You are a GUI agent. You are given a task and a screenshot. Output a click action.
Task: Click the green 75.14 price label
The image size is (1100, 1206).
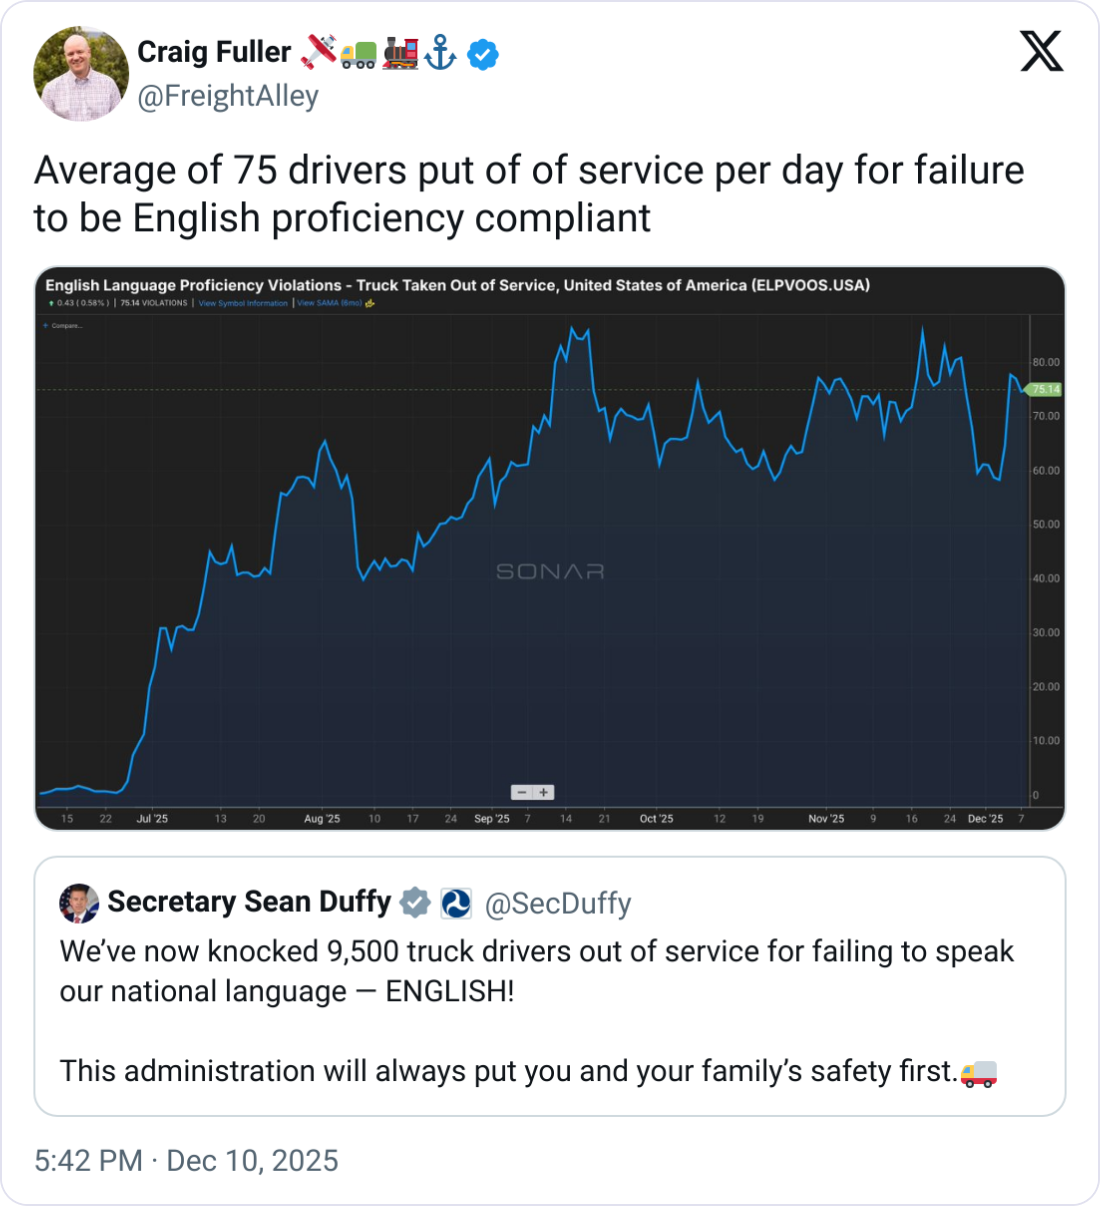click(x=1045, y=389)
